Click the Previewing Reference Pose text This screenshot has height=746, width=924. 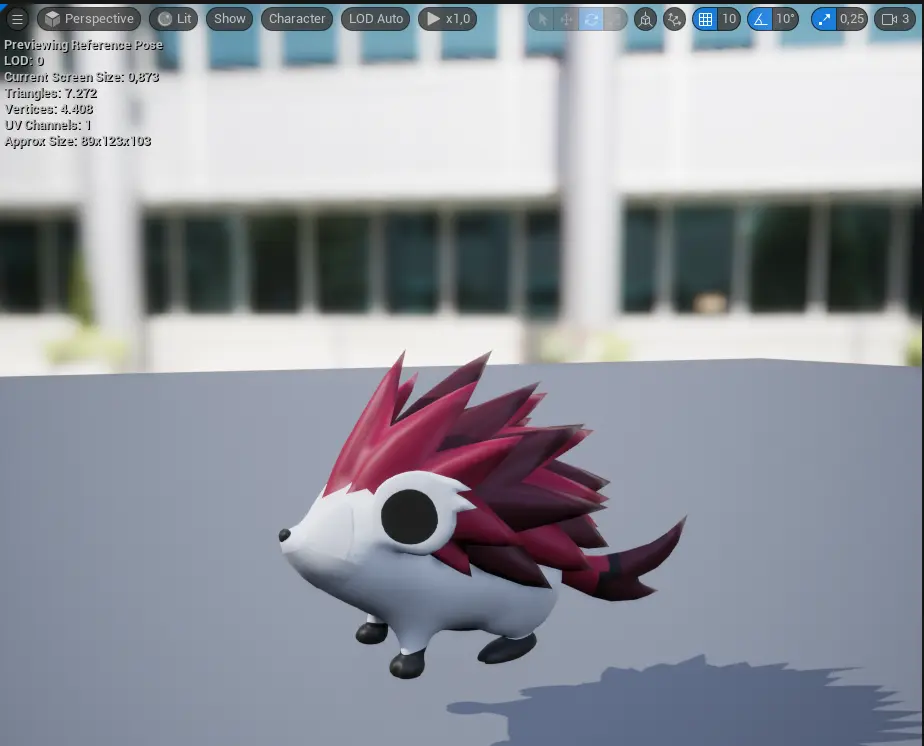84,45
